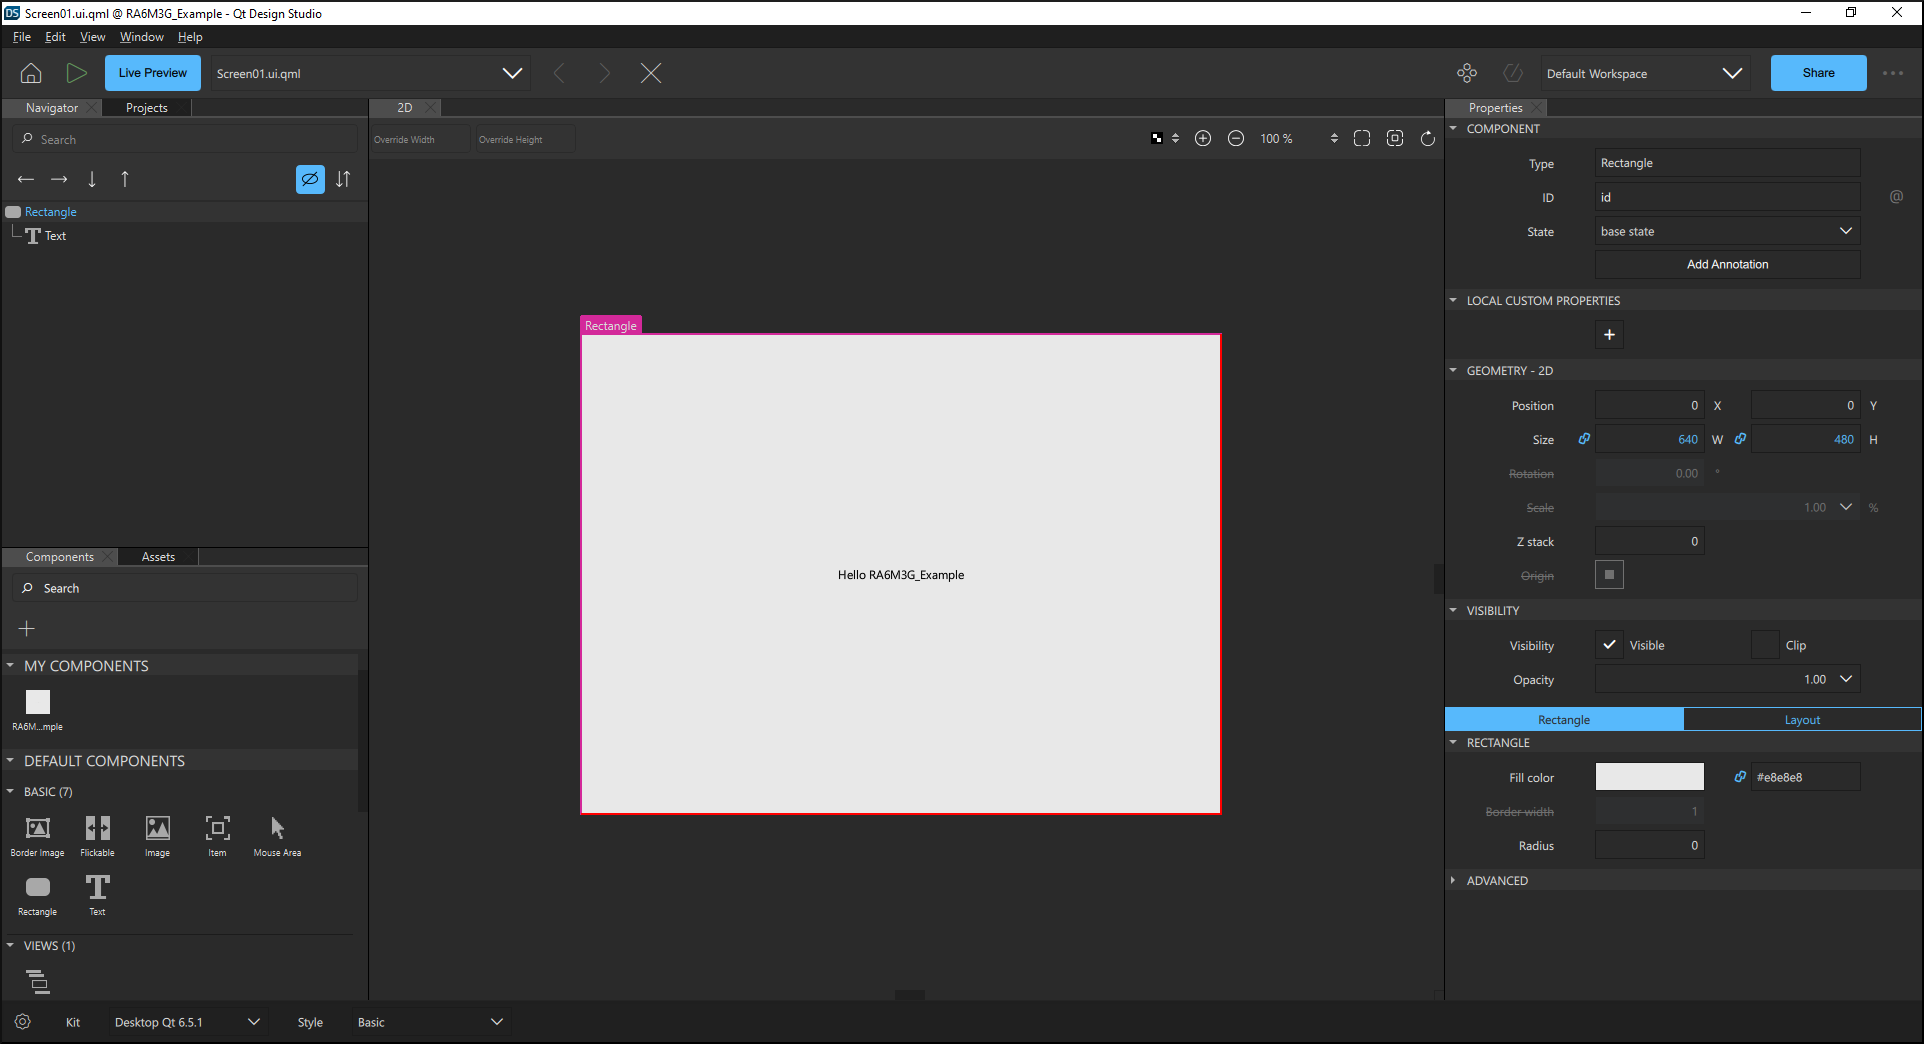Select the Flickable component icon
This screenshot has width=1924, height=1044.
(97, 829)
